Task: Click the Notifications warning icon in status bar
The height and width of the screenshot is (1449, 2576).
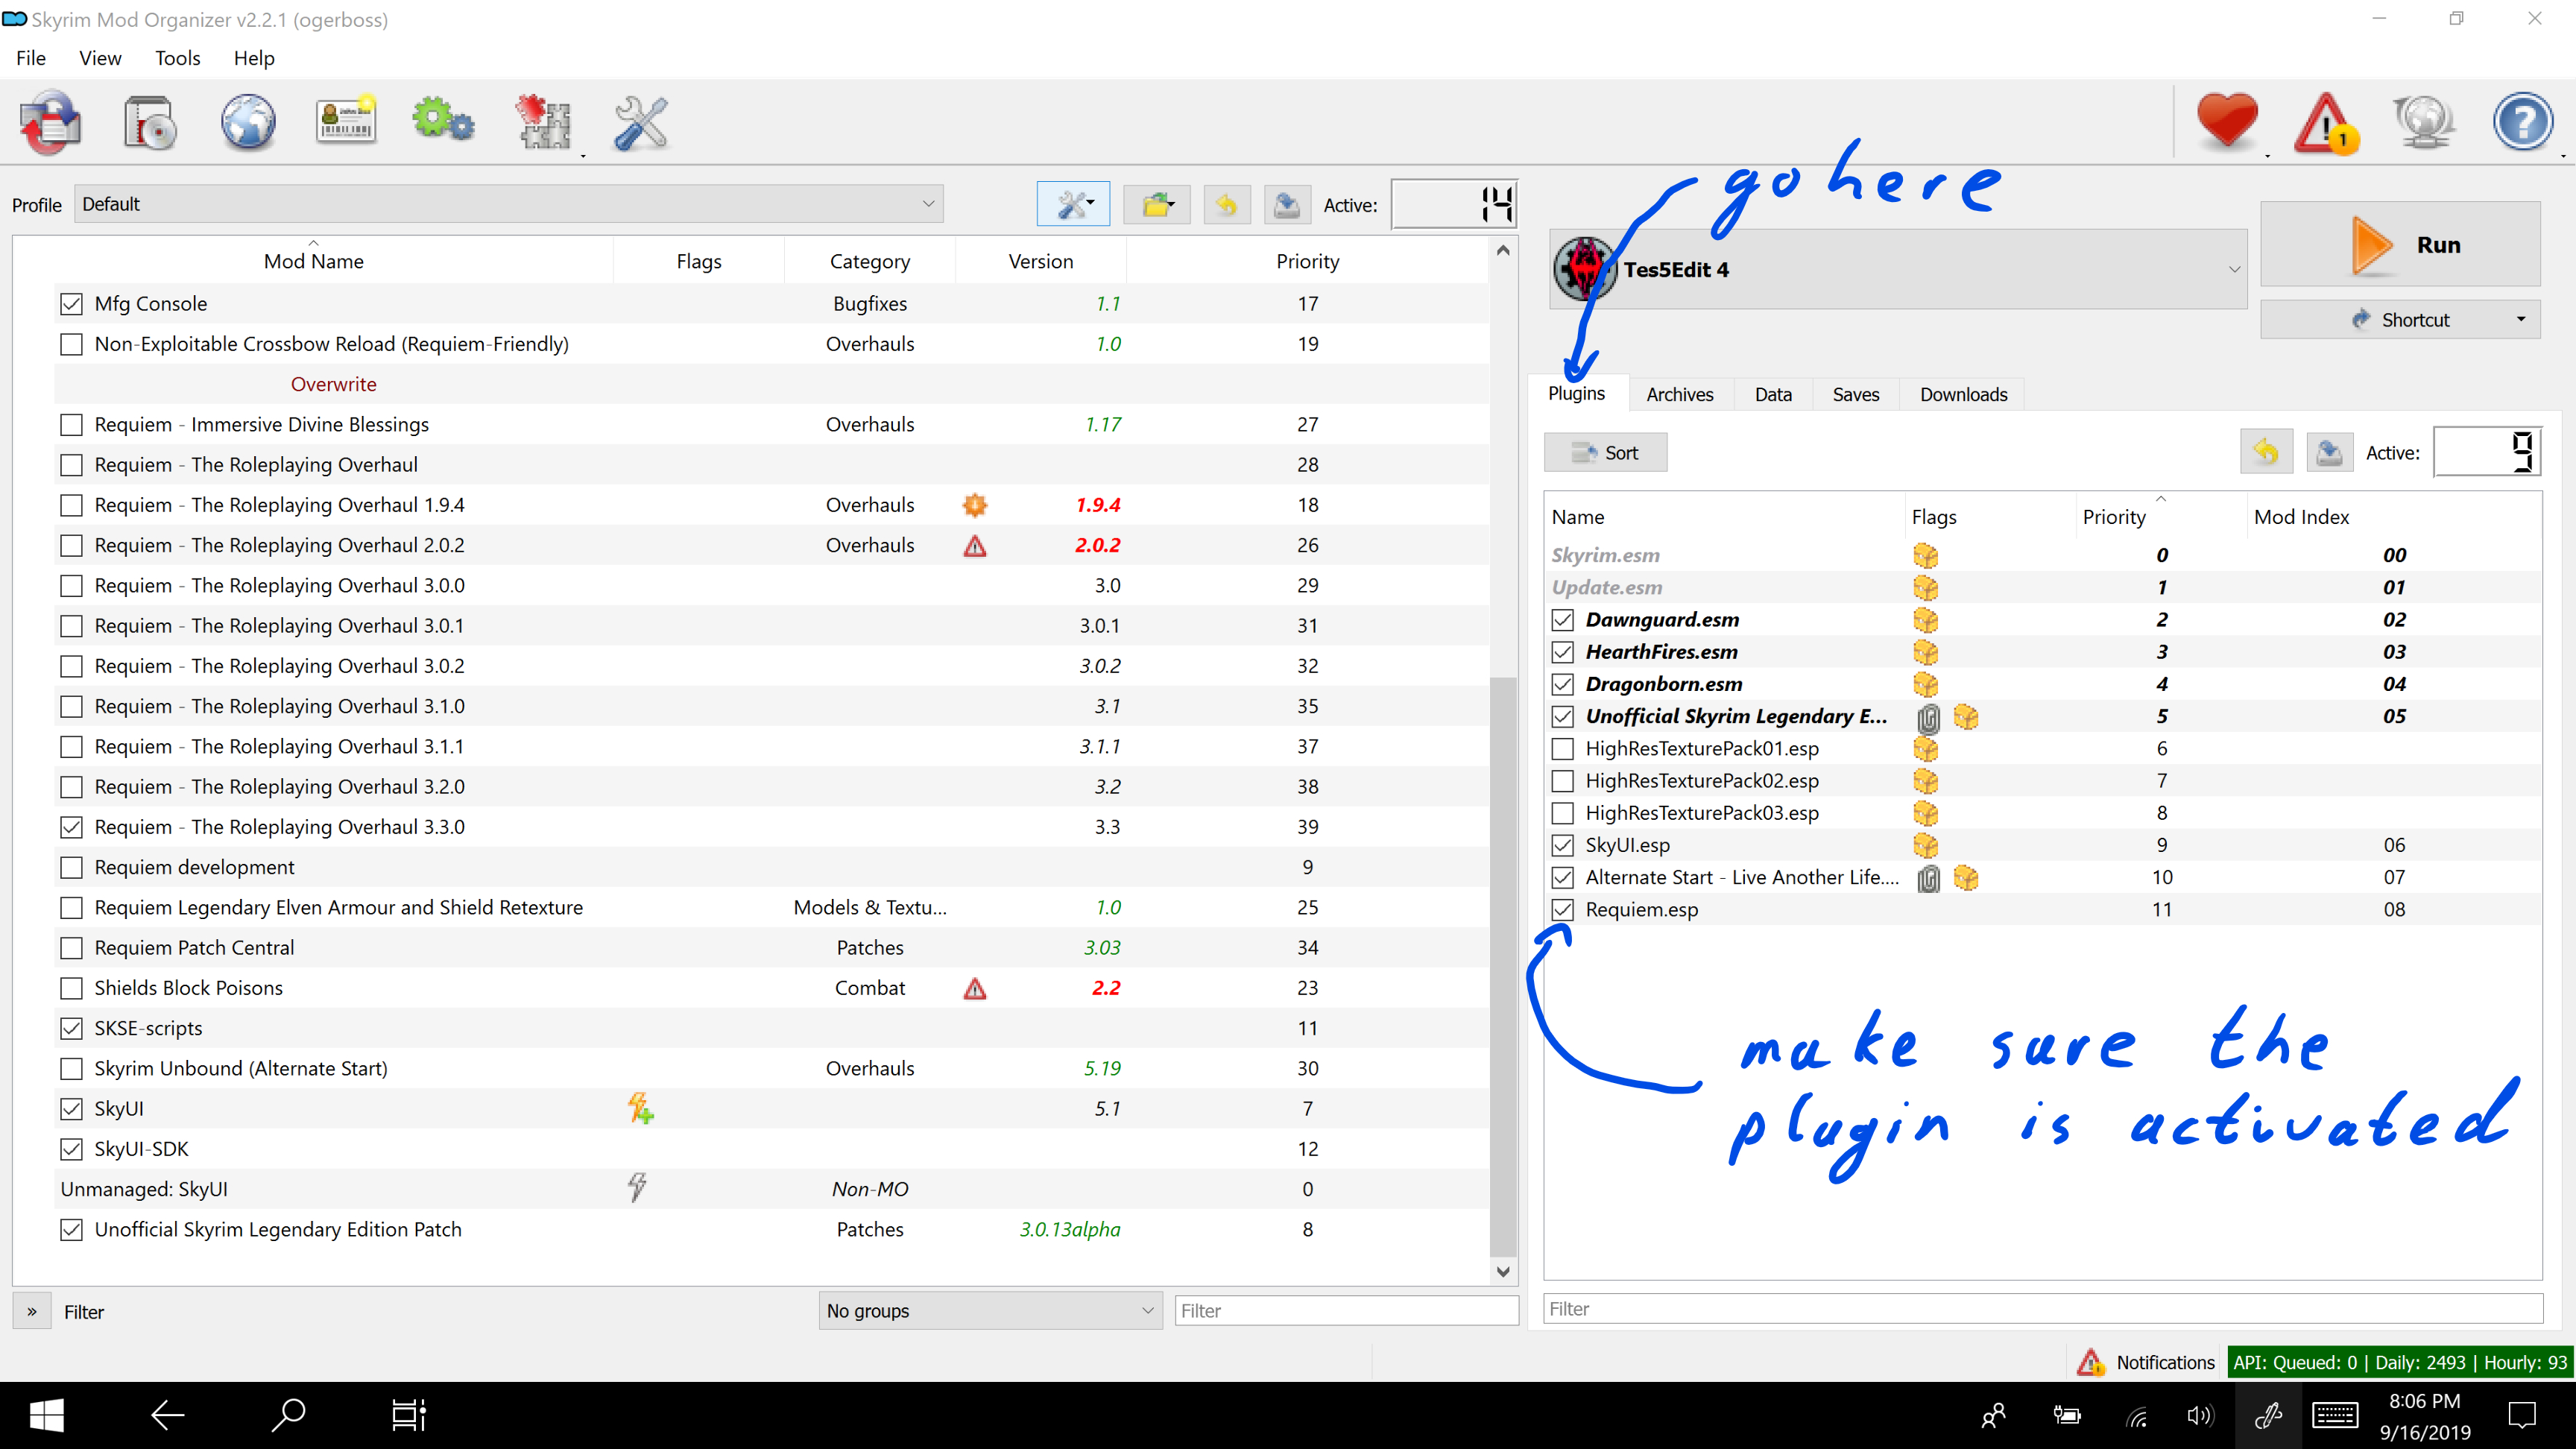Action: (2090, 1362)
